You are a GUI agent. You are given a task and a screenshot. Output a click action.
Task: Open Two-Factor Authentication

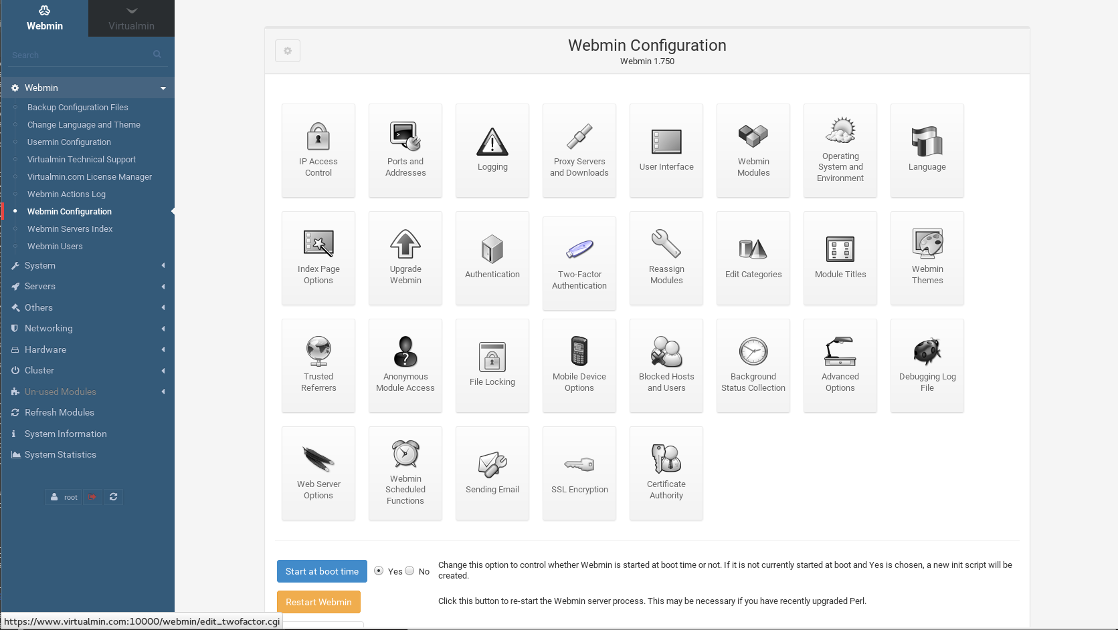click(x=579, y=263)
